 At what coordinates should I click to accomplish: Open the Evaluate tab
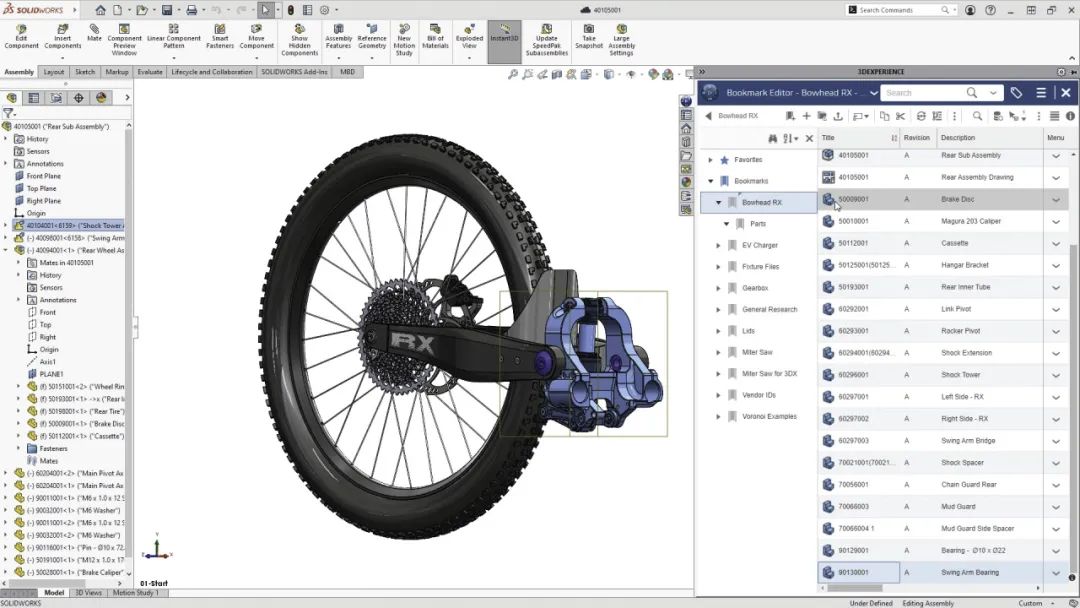[x=149, y=72]
